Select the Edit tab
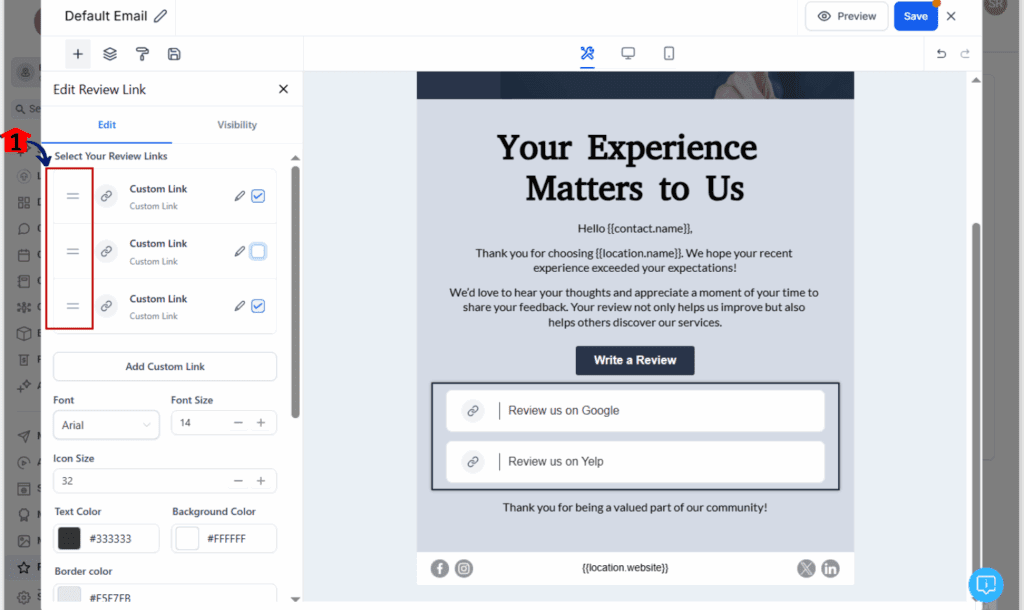This screenshot has width=1024, height=610. [x=107, y=125]
